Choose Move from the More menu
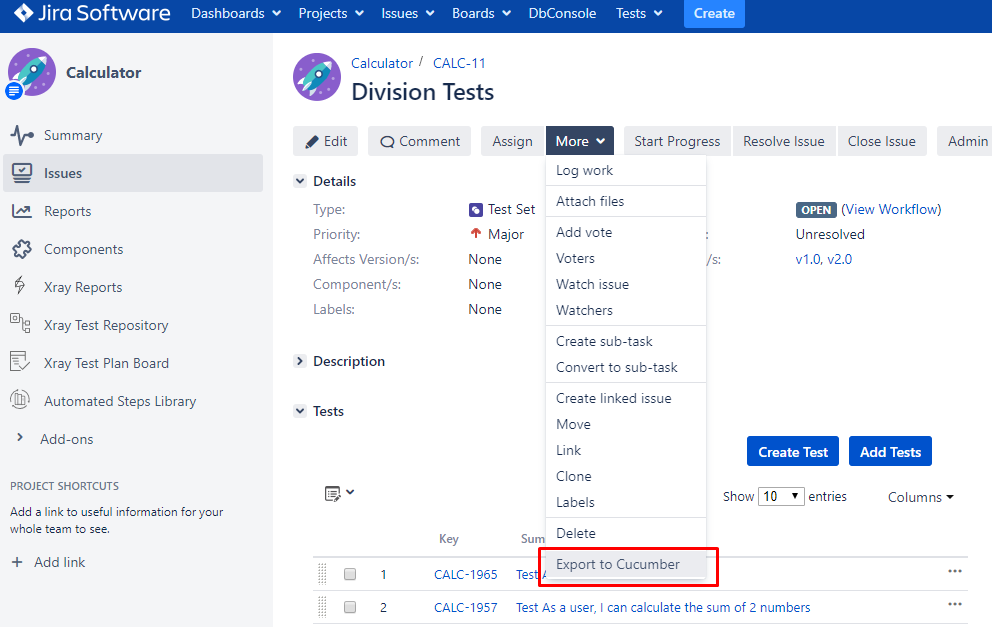Viewport: 992px width, 627px height. pyautogui.click(x=626, y=424)
